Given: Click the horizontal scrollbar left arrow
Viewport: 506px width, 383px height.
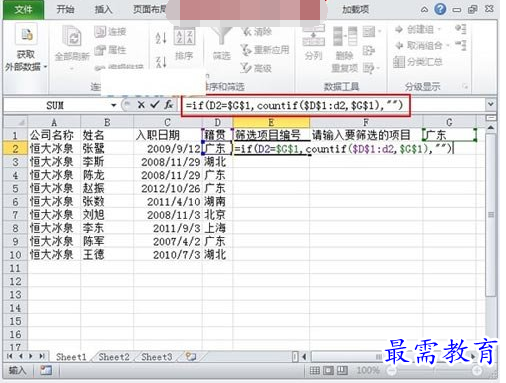Looking at the screenshot, I should [304, 357].
